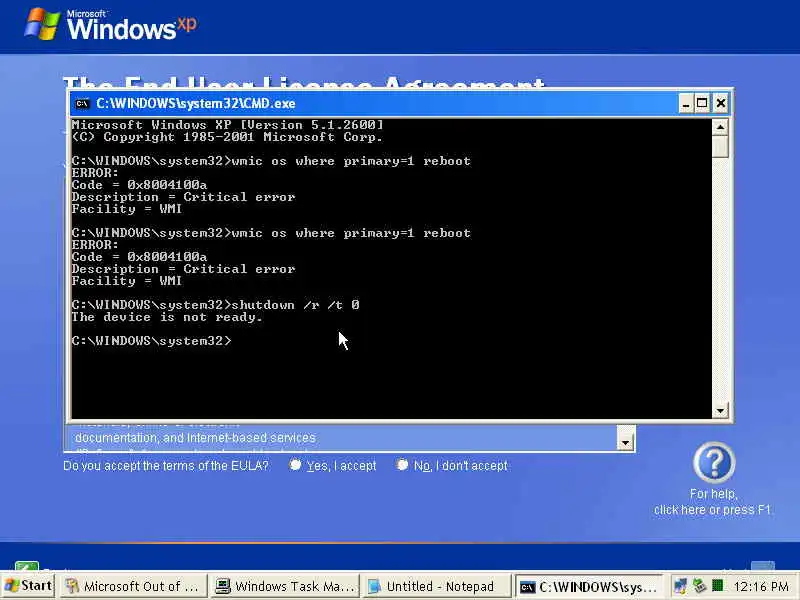This screenshot has height=600, width=800.
Task: Click 'For help, click here or press F1' text
Action: pyautogui.click(x=713, y=502)
